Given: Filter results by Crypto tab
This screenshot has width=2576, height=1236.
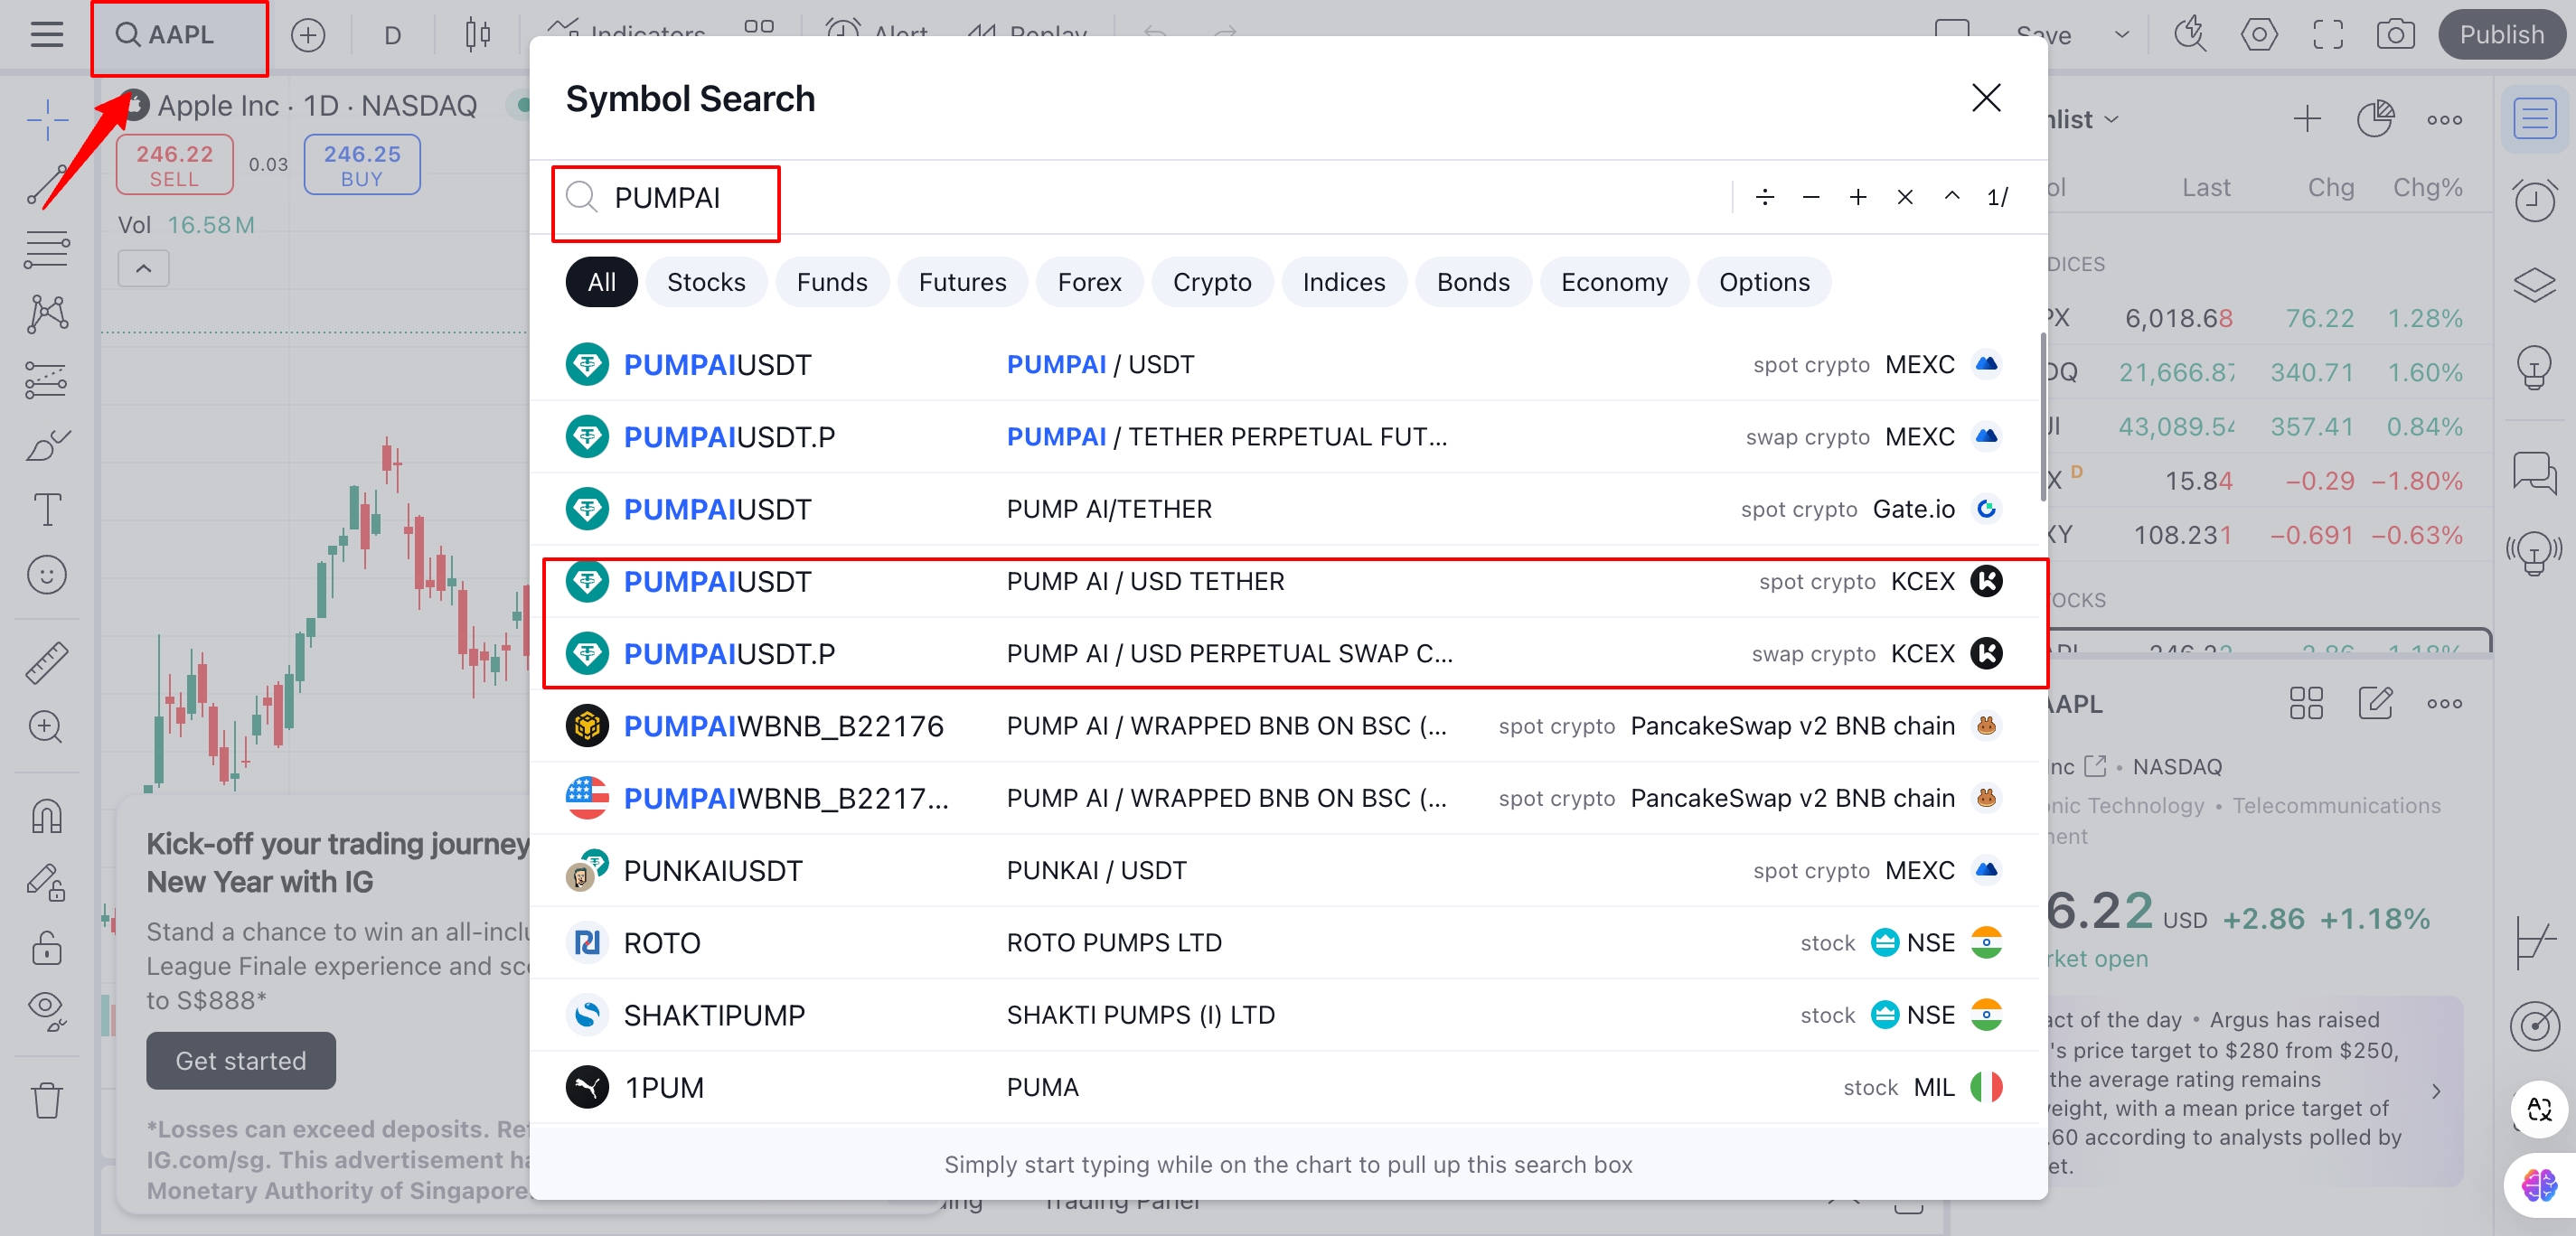Looking at the screenshot, I should pos(1212,282).
